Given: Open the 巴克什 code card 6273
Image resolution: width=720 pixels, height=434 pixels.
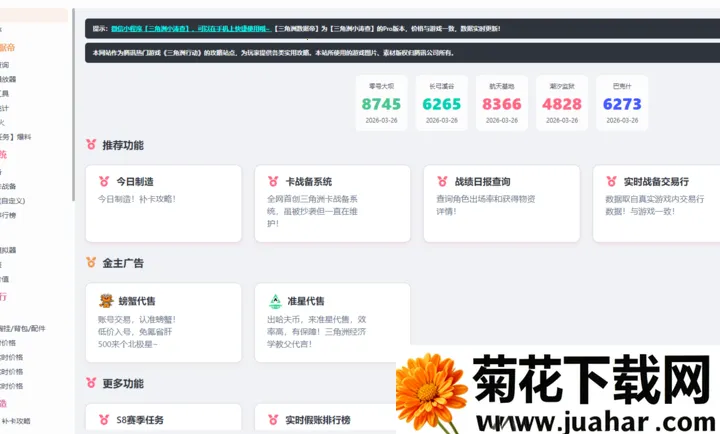Looking at the screenshot, I should (x=622, y=103).
